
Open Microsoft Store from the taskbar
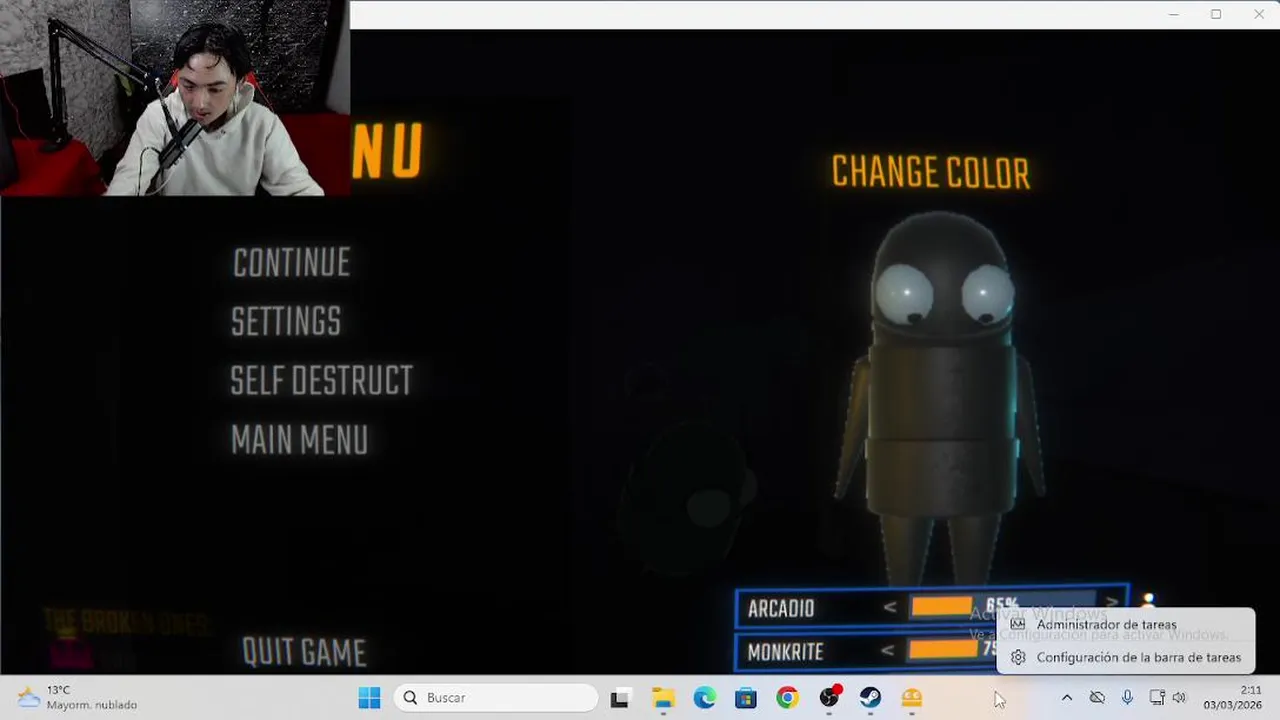click(746, 698)
